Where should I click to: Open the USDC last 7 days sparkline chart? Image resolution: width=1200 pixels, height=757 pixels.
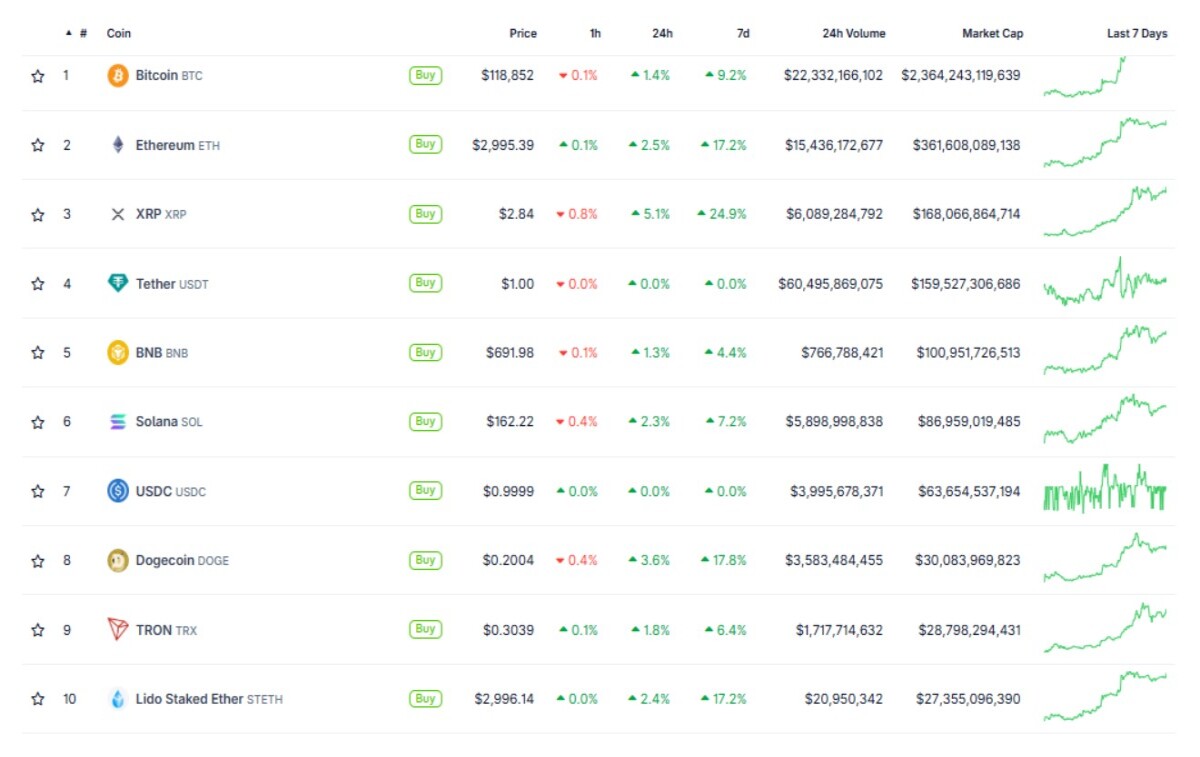pyautogui.click(x=1105, y=490)
